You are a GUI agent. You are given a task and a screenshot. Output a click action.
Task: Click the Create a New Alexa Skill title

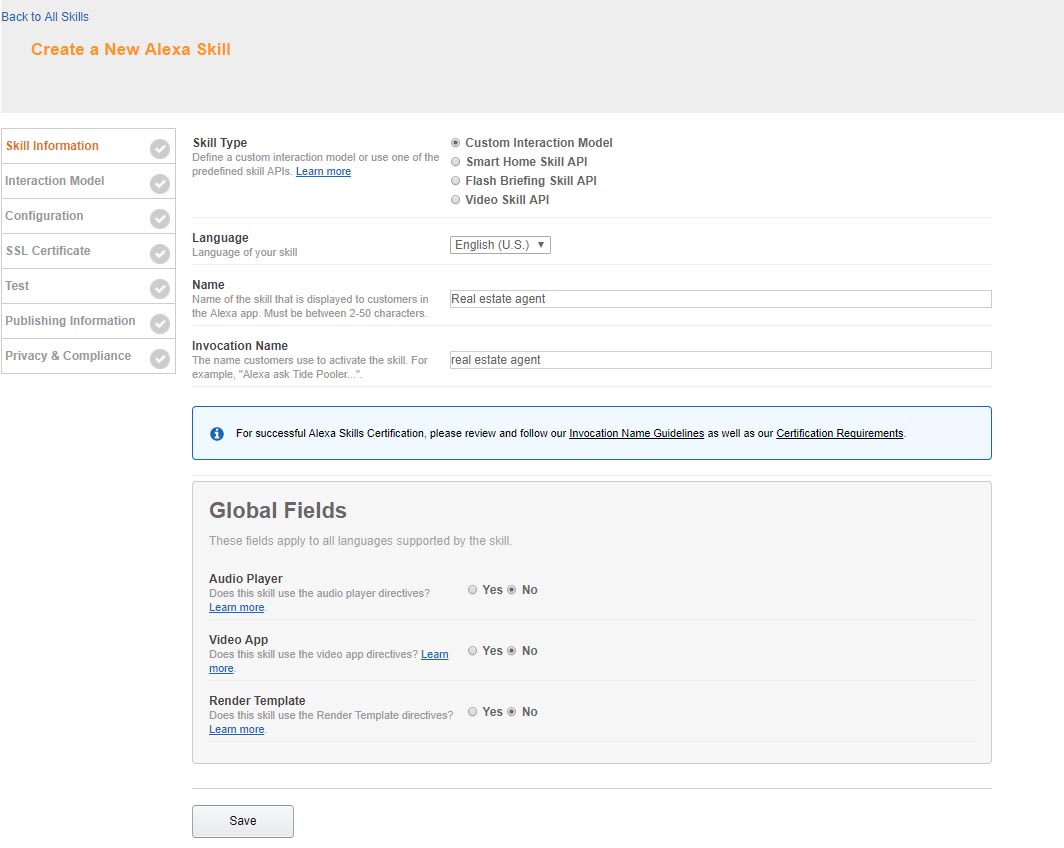(131, 50)
